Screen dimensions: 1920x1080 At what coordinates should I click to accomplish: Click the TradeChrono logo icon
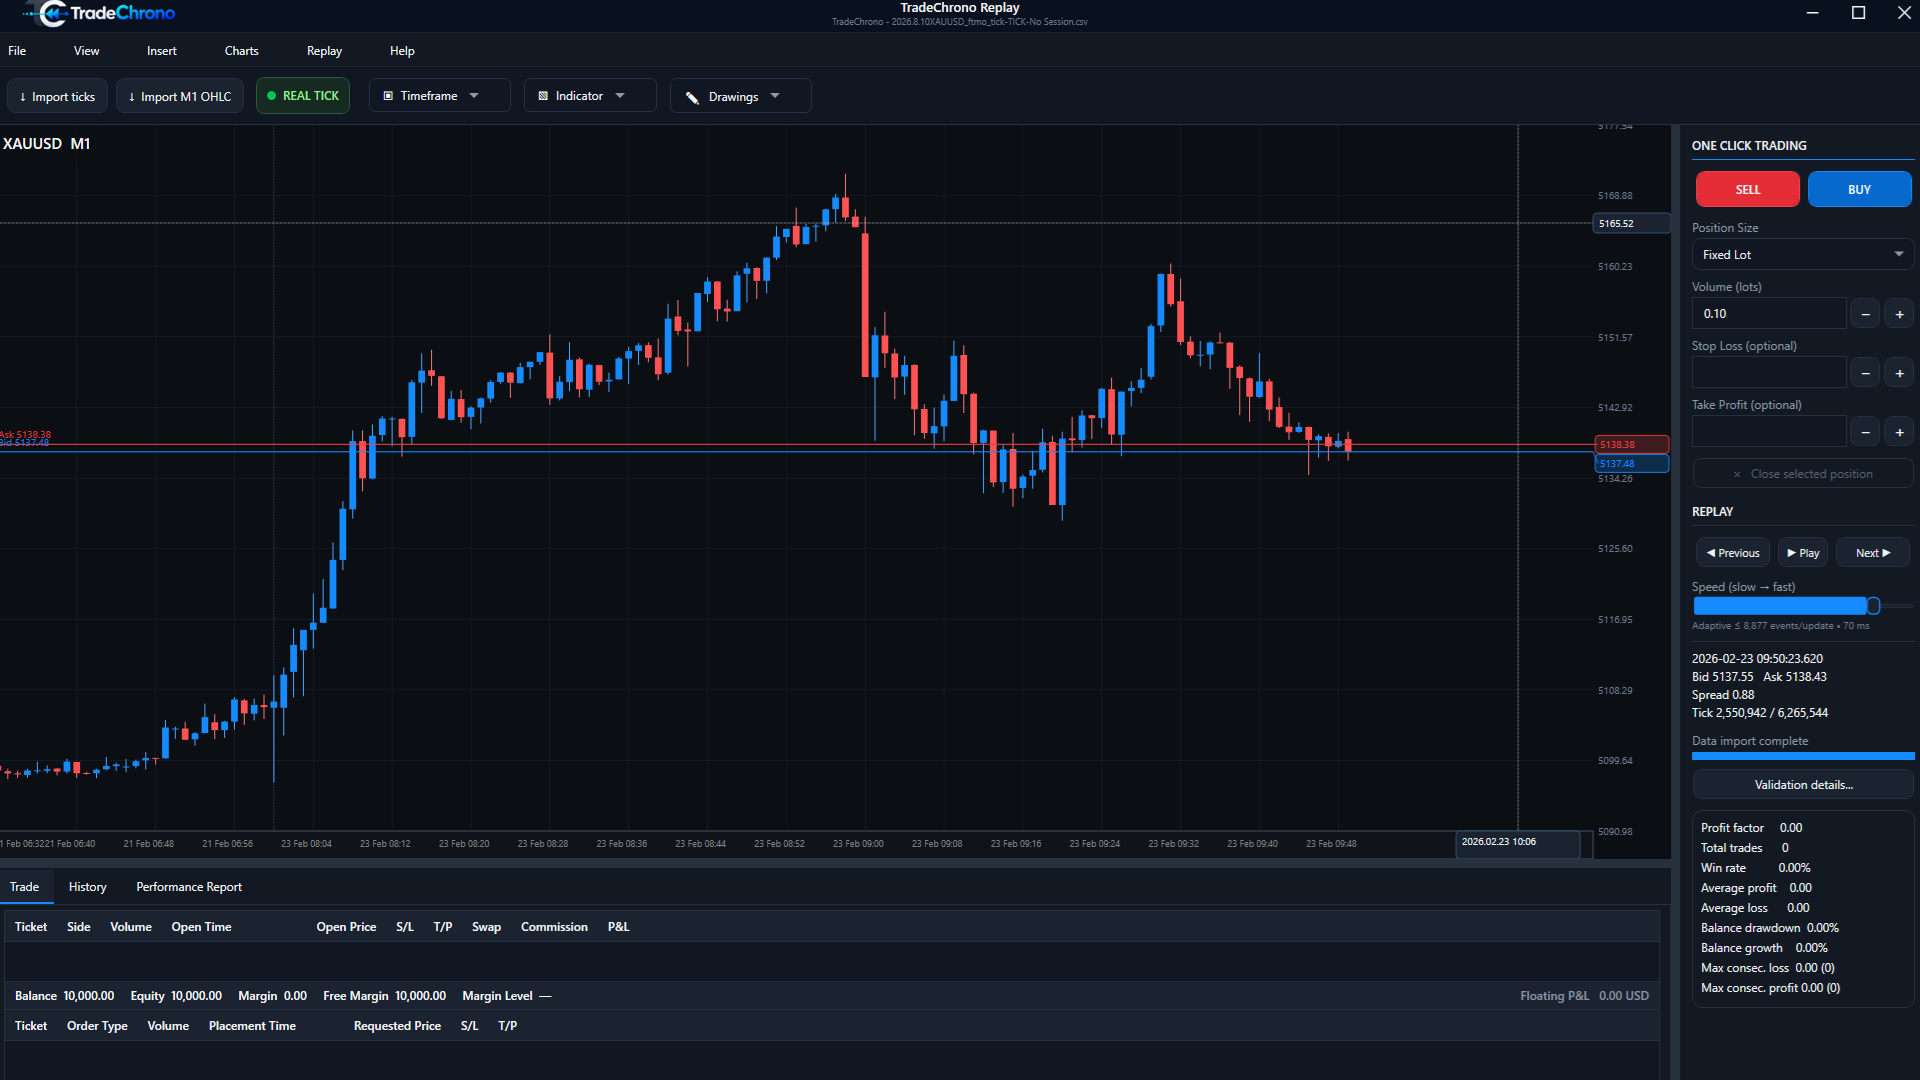click(52, 13)
